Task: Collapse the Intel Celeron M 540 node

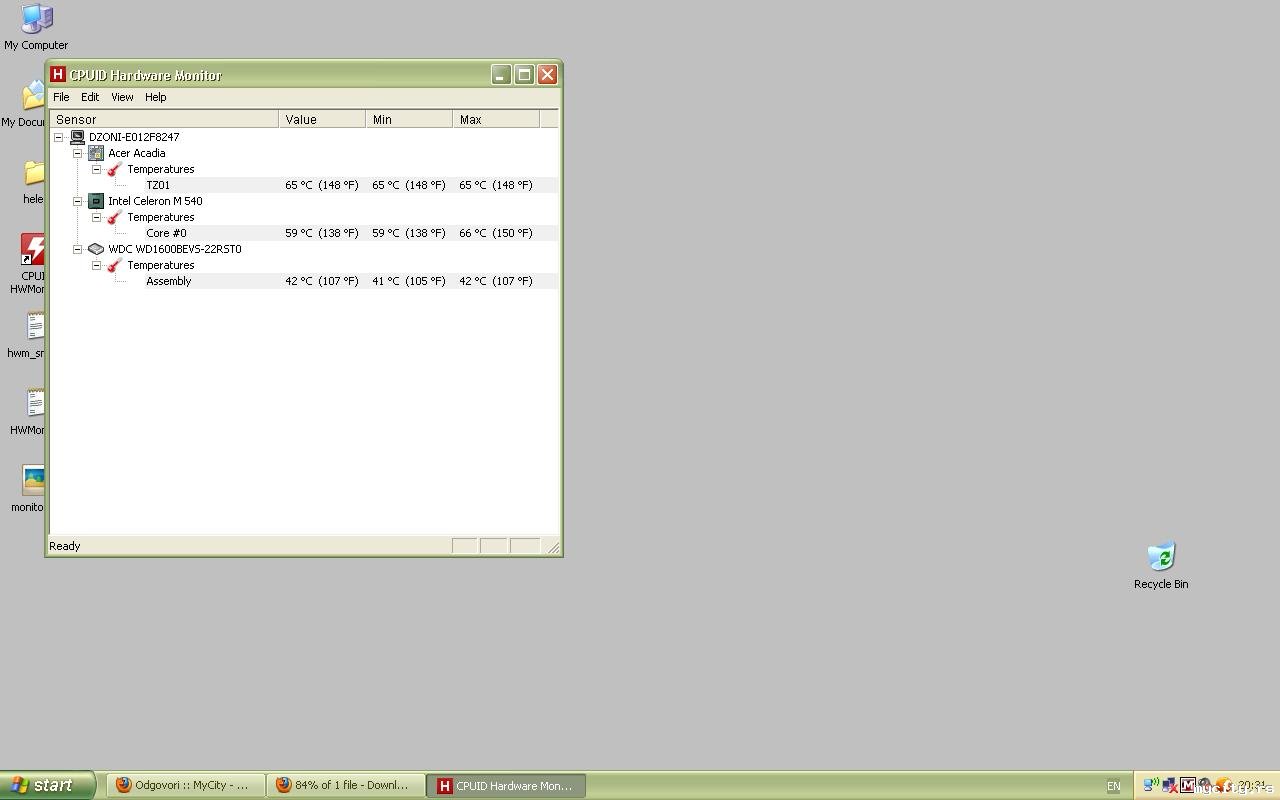Action: (78, 201)
